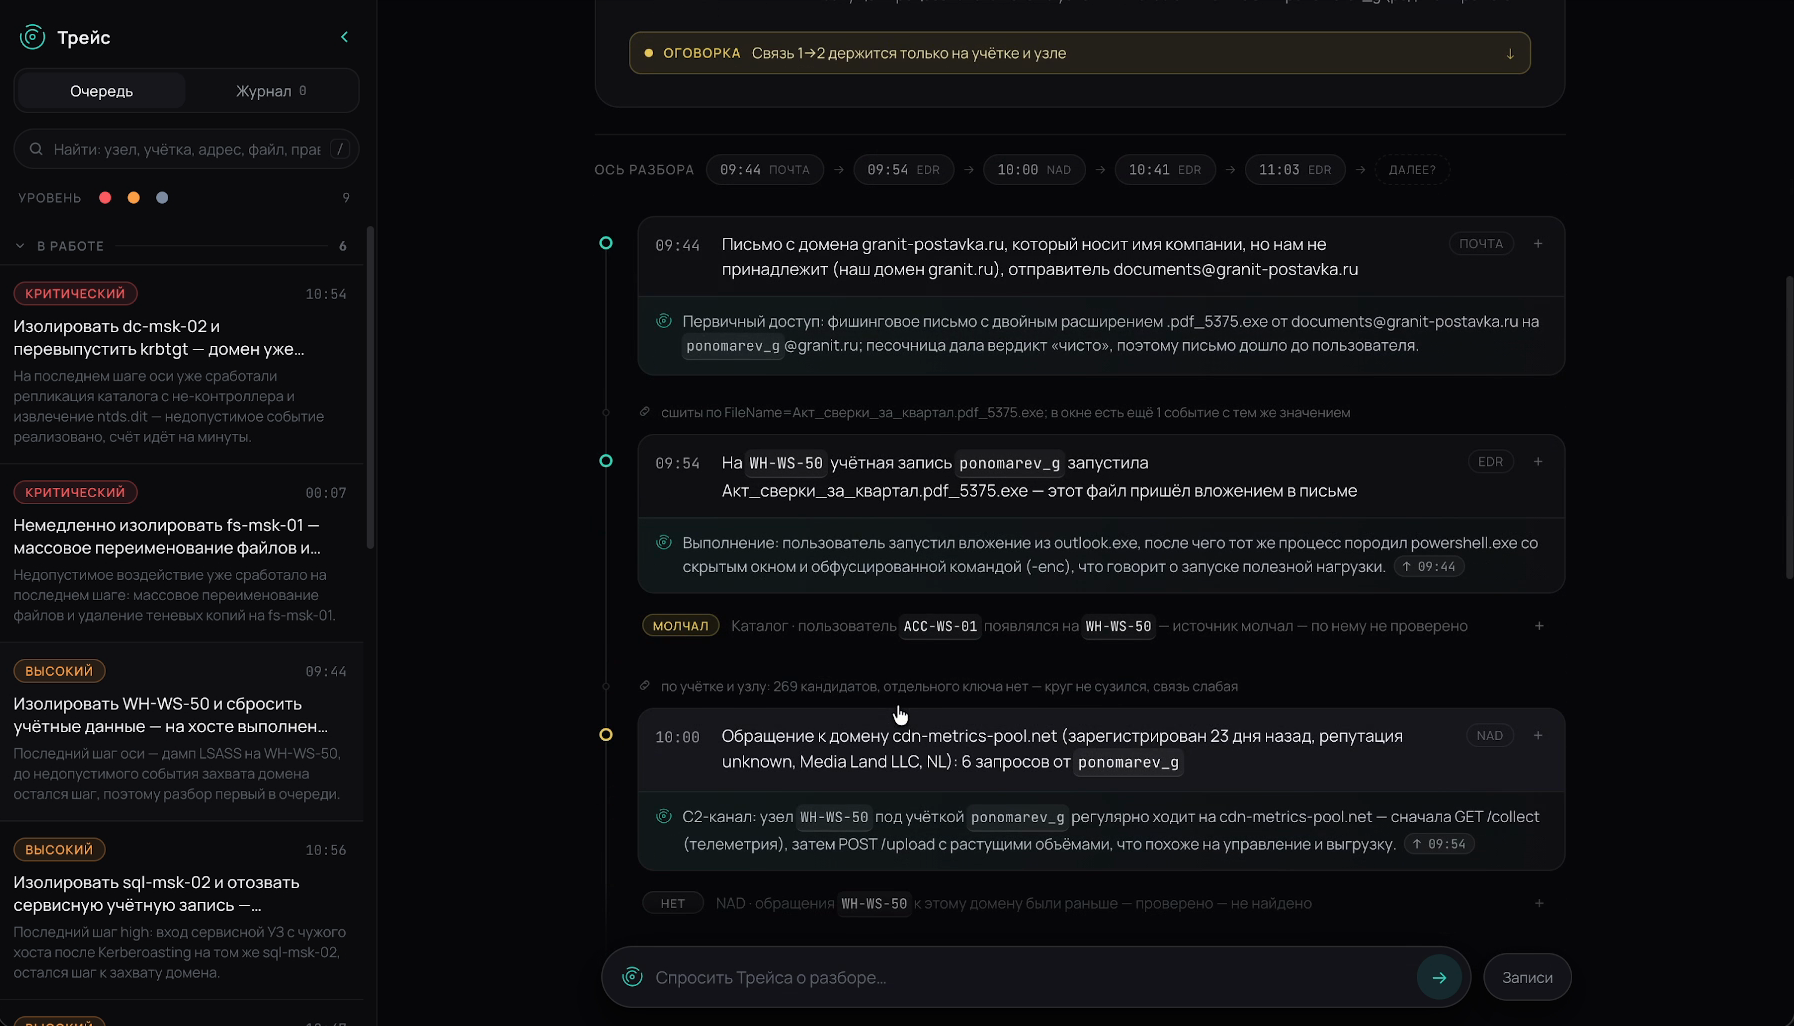The height and width of the screenshot is (1026, 1794).
Task: Click the КРИТИЧЕСКИЙ badge on the dc-msk-02 card
Action: 75,294
